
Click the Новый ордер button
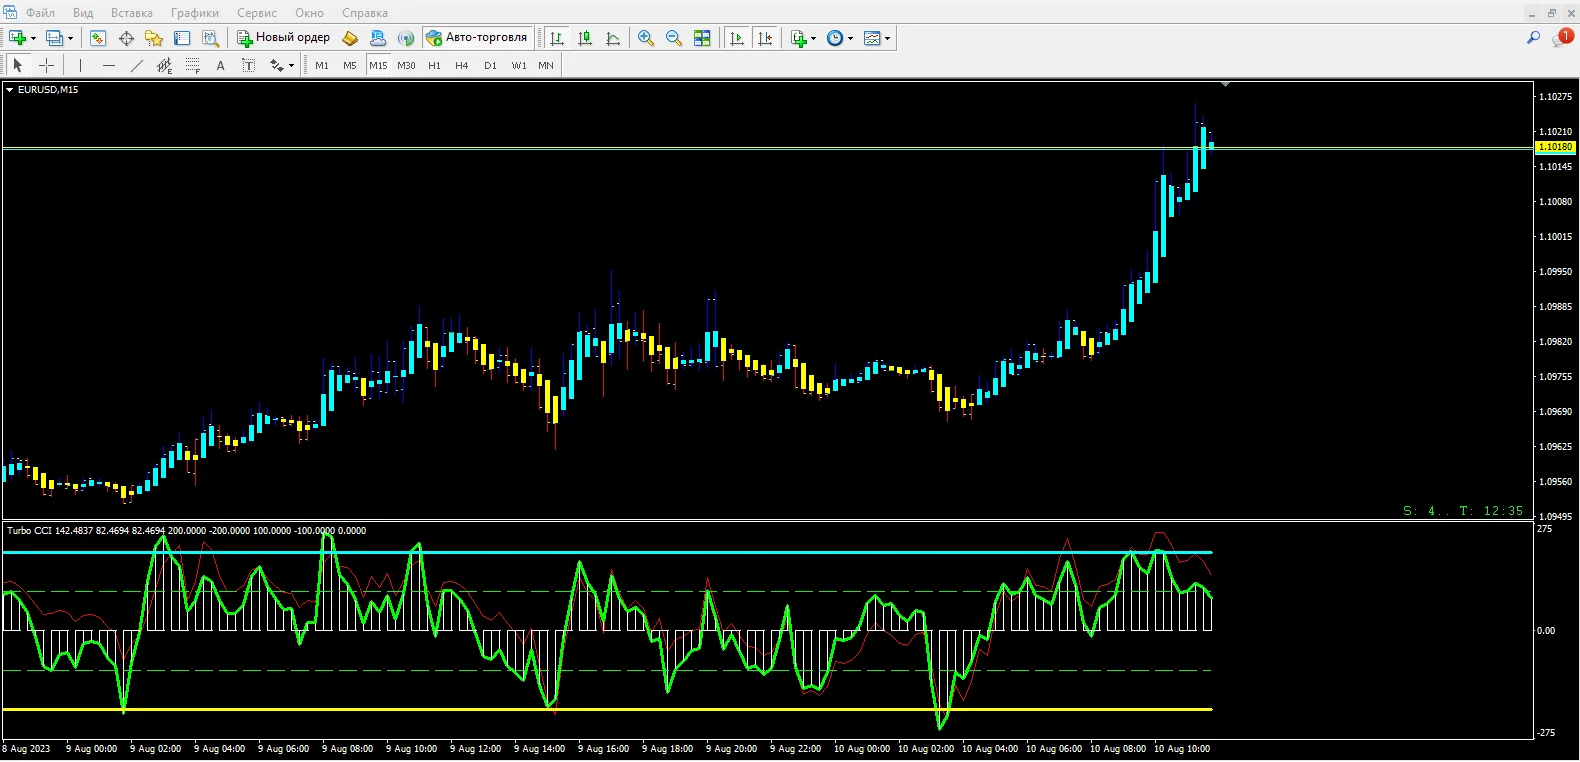[x=283, y=38]
